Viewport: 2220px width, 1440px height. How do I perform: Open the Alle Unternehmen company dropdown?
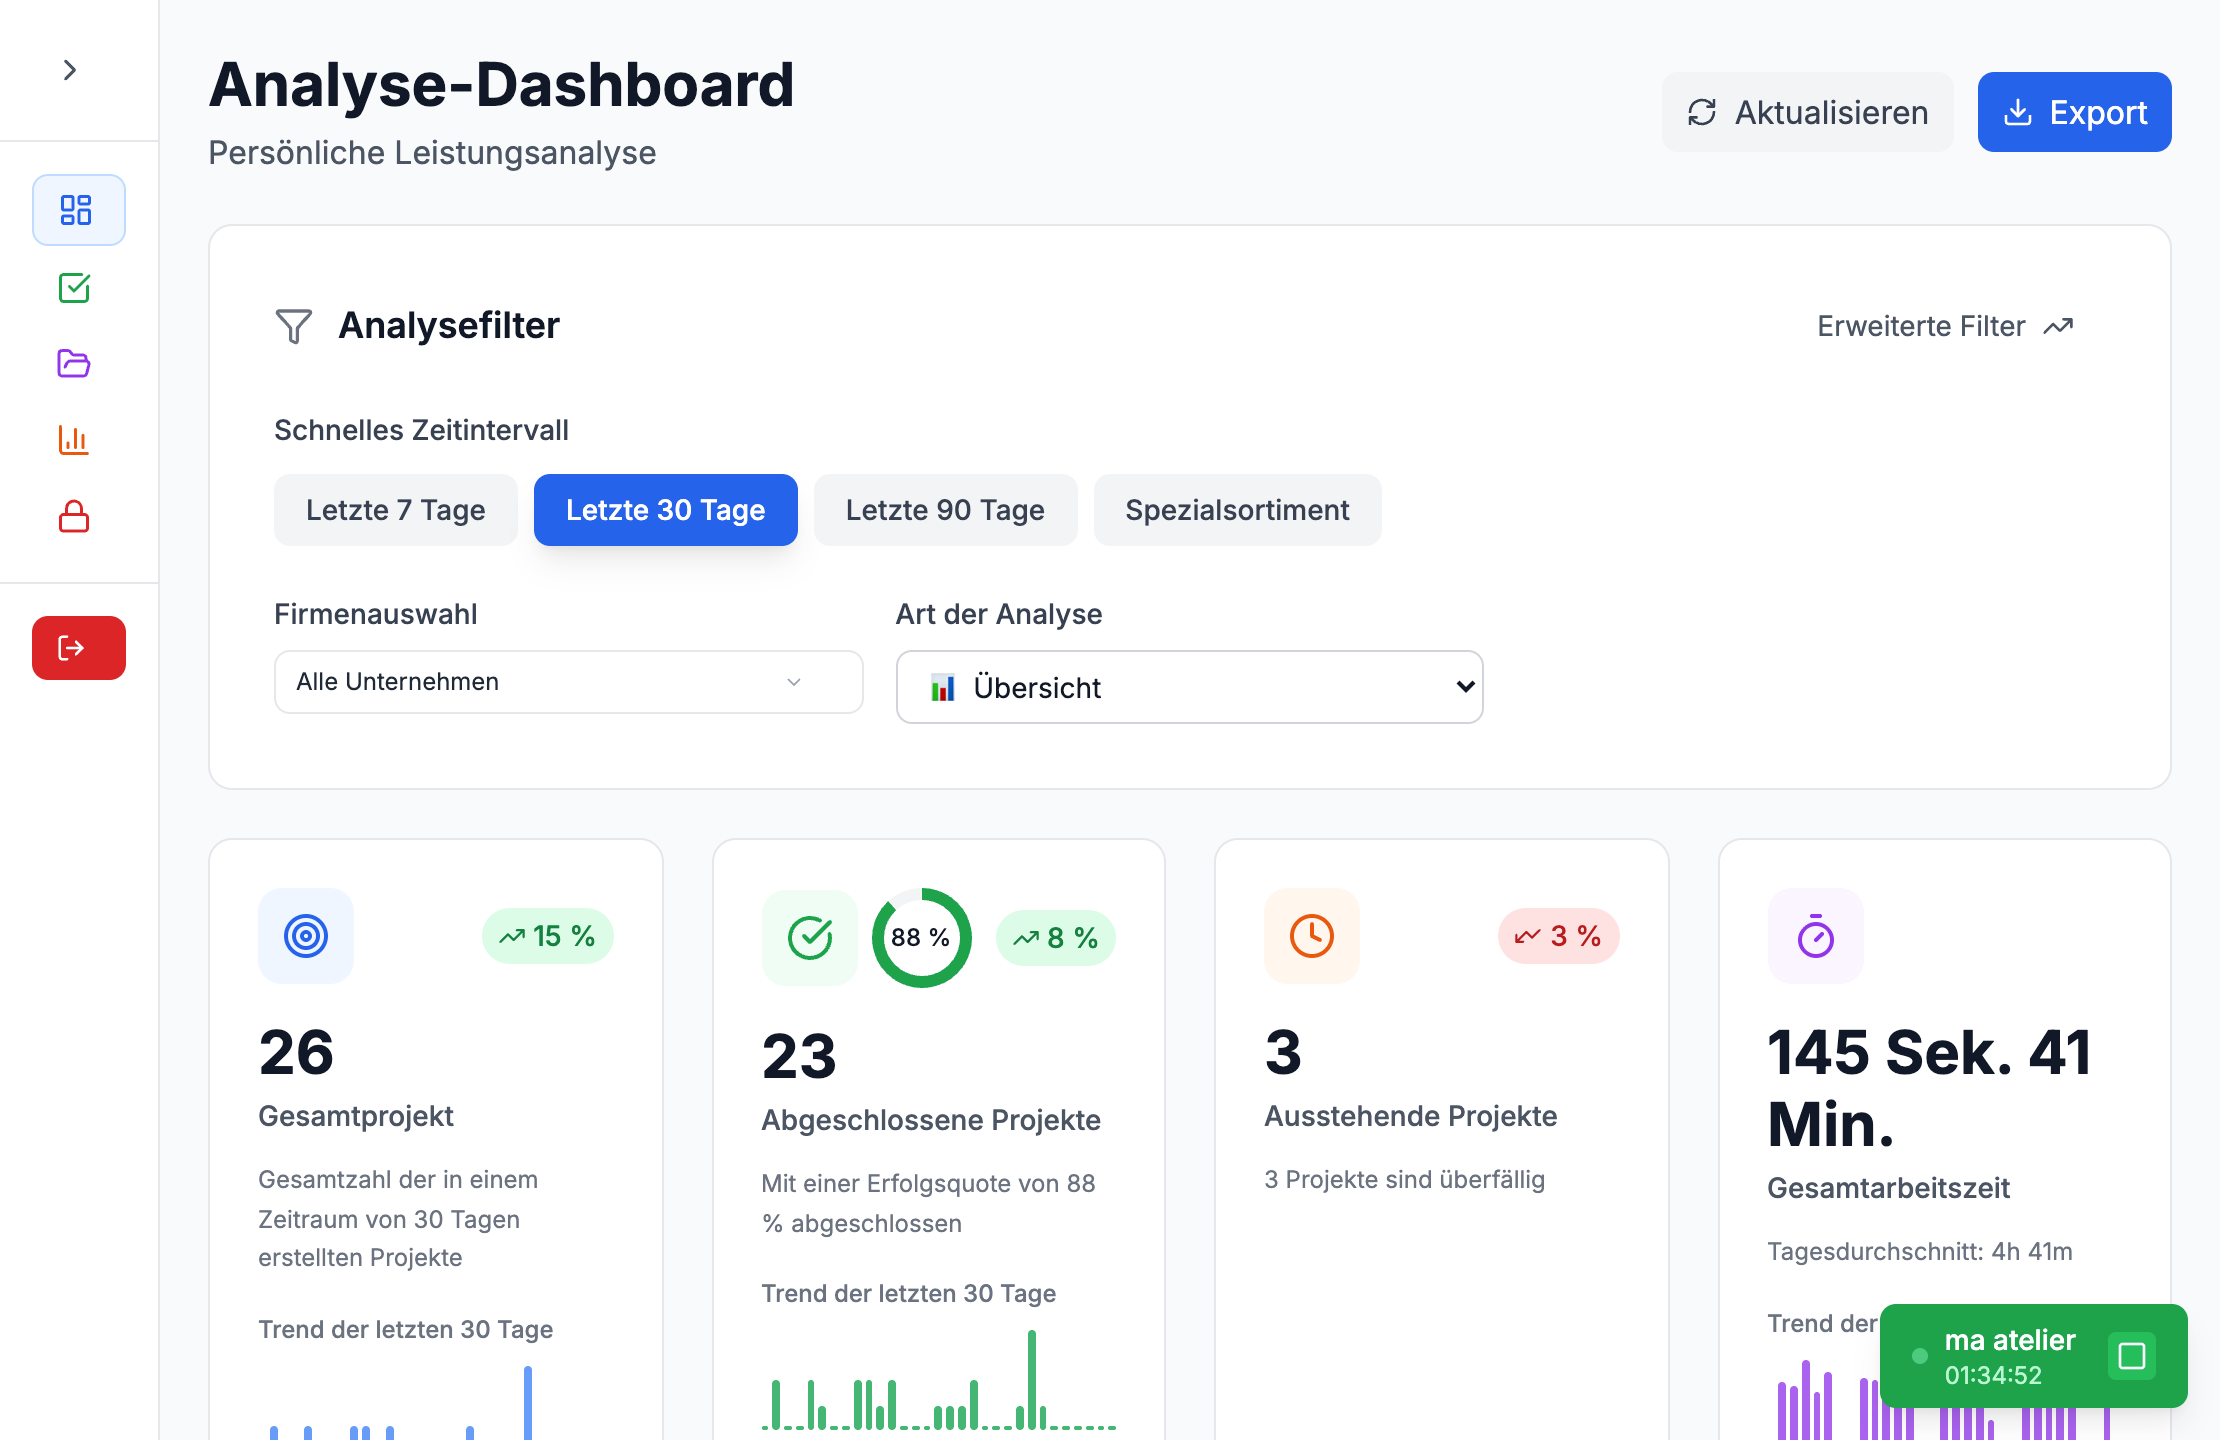[568, 682]
